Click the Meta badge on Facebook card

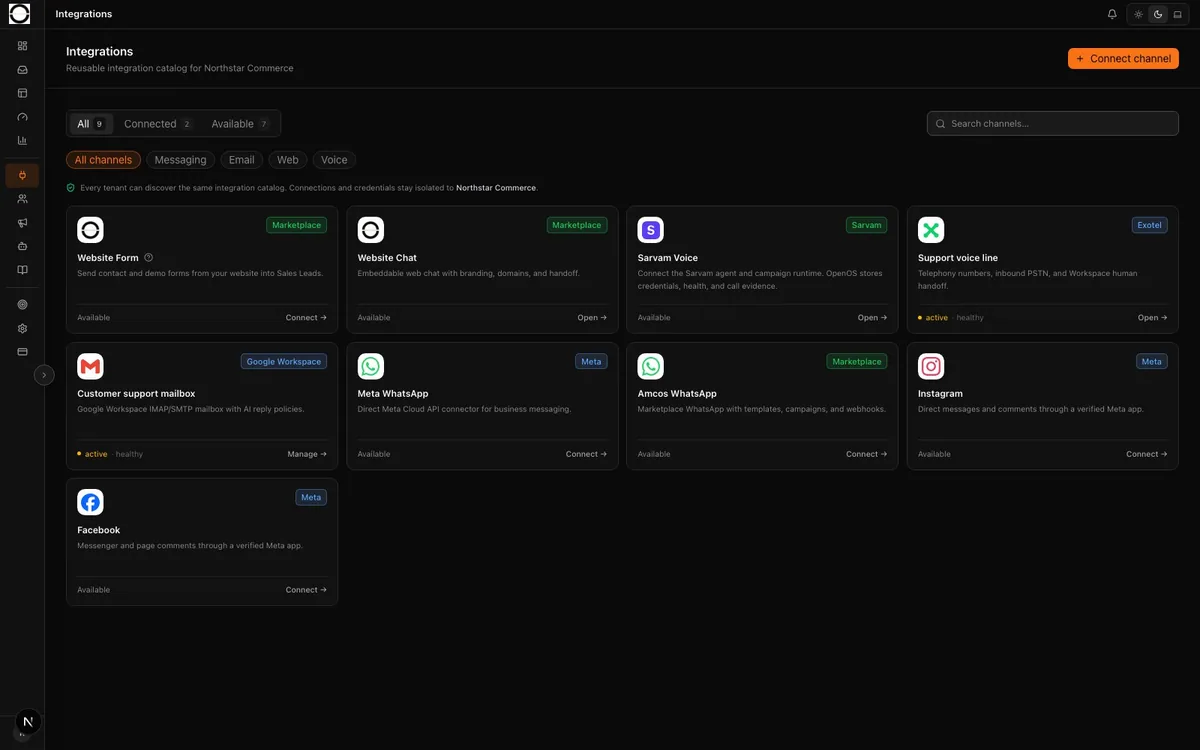tap(311, 497)
